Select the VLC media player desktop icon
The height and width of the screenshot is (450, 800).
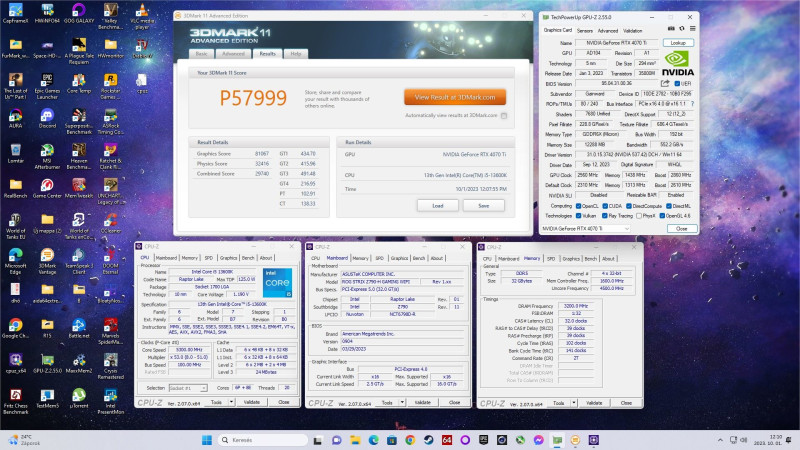pos(142,16)
